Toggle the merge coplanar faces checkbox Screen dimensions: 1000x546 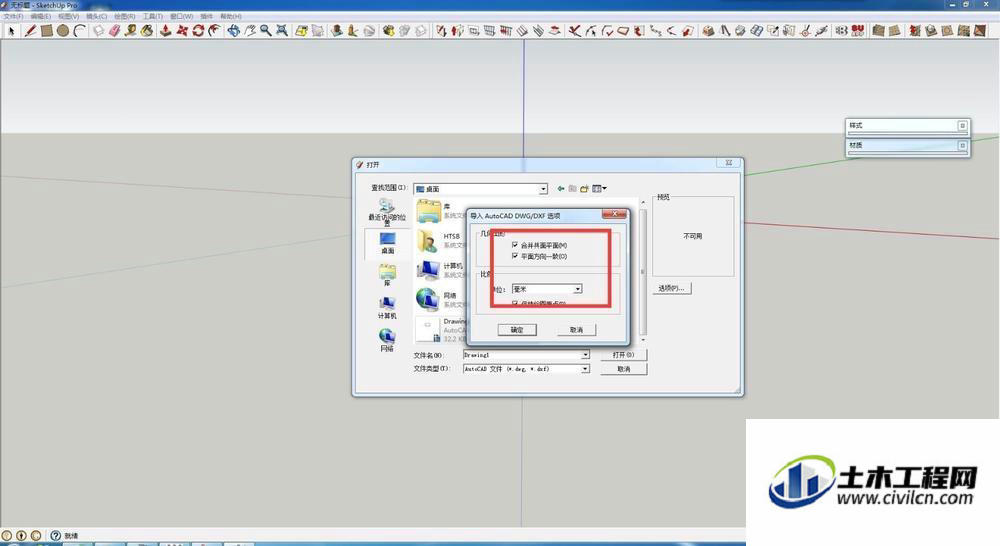(x=515, y=245)
